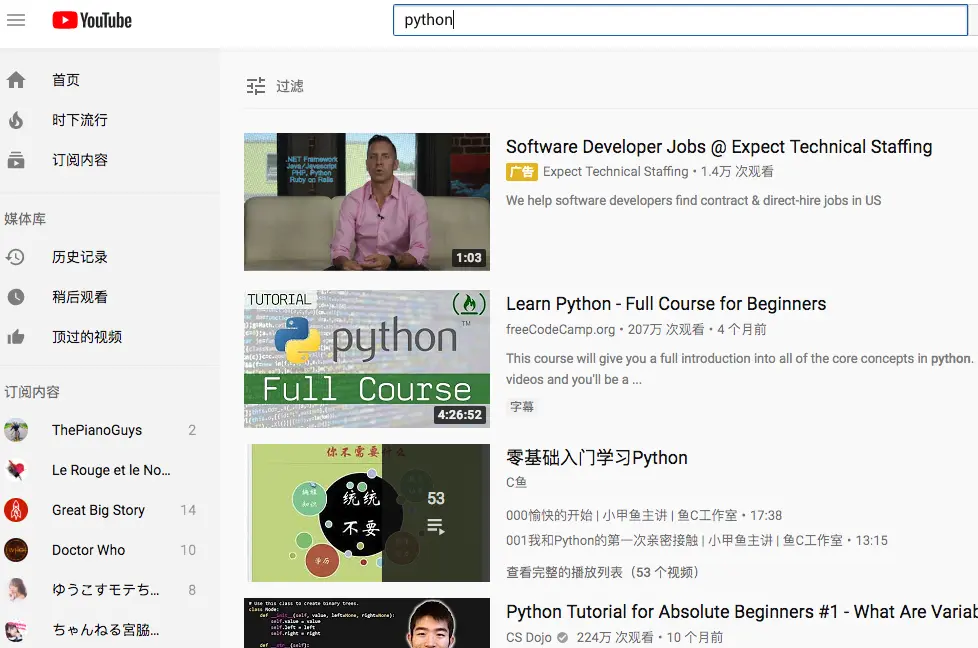Open ちゃんねる宮脇... channel avatar
The width and height of the screenshot is (978, 648).
[x=16, y=630]
